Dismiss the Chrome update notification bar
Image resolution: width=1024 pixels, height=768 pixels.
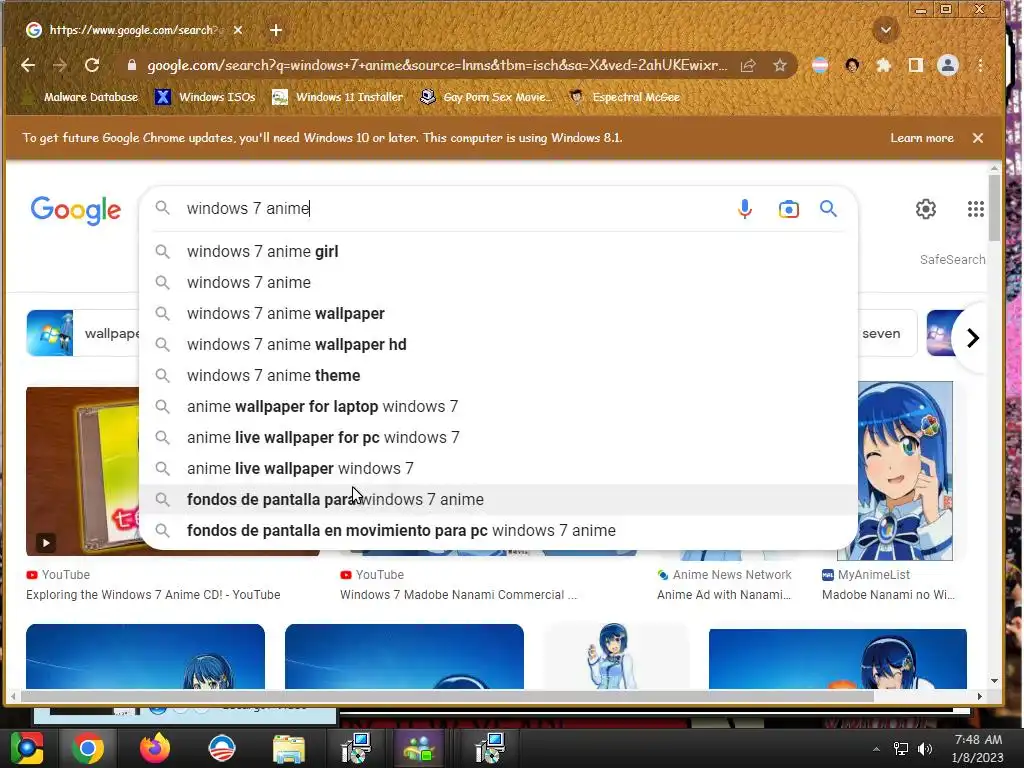coord(978,138)
